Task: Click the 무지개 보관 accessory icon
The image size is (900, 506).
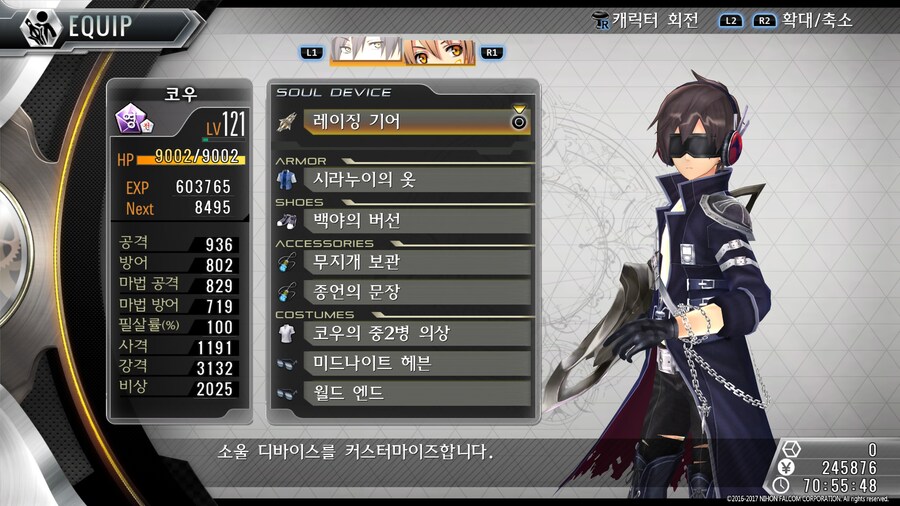Action: tap(286, 262)
